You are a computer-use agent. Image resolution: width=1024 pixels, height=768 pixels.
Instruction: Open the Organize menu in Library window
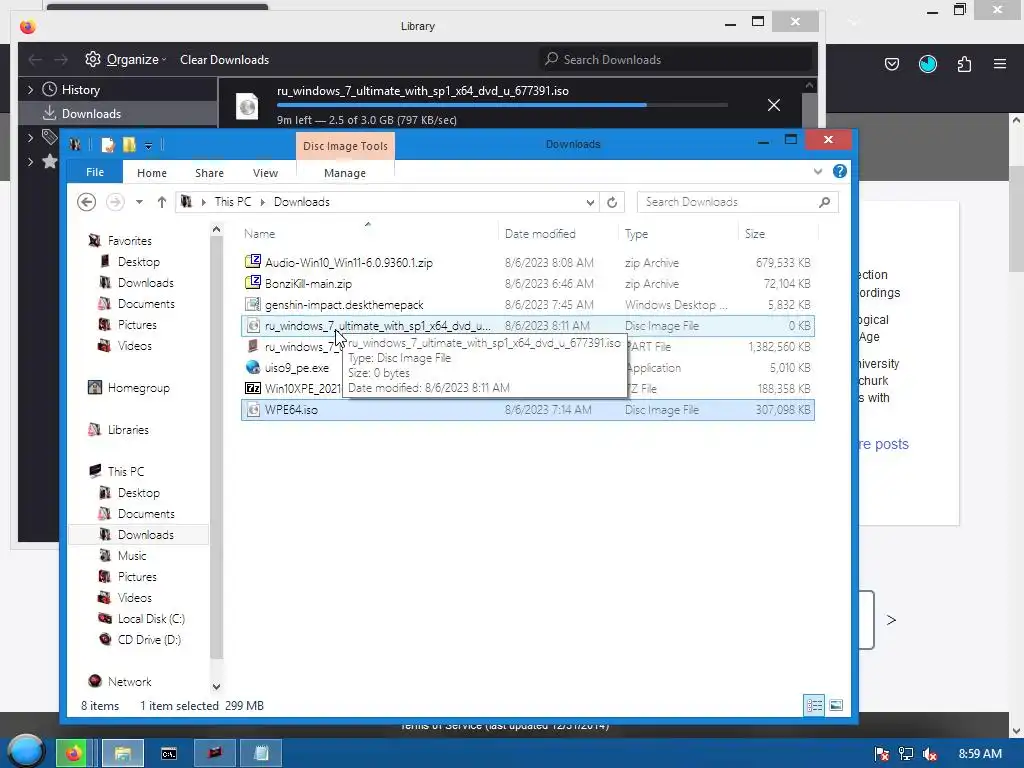125,59
